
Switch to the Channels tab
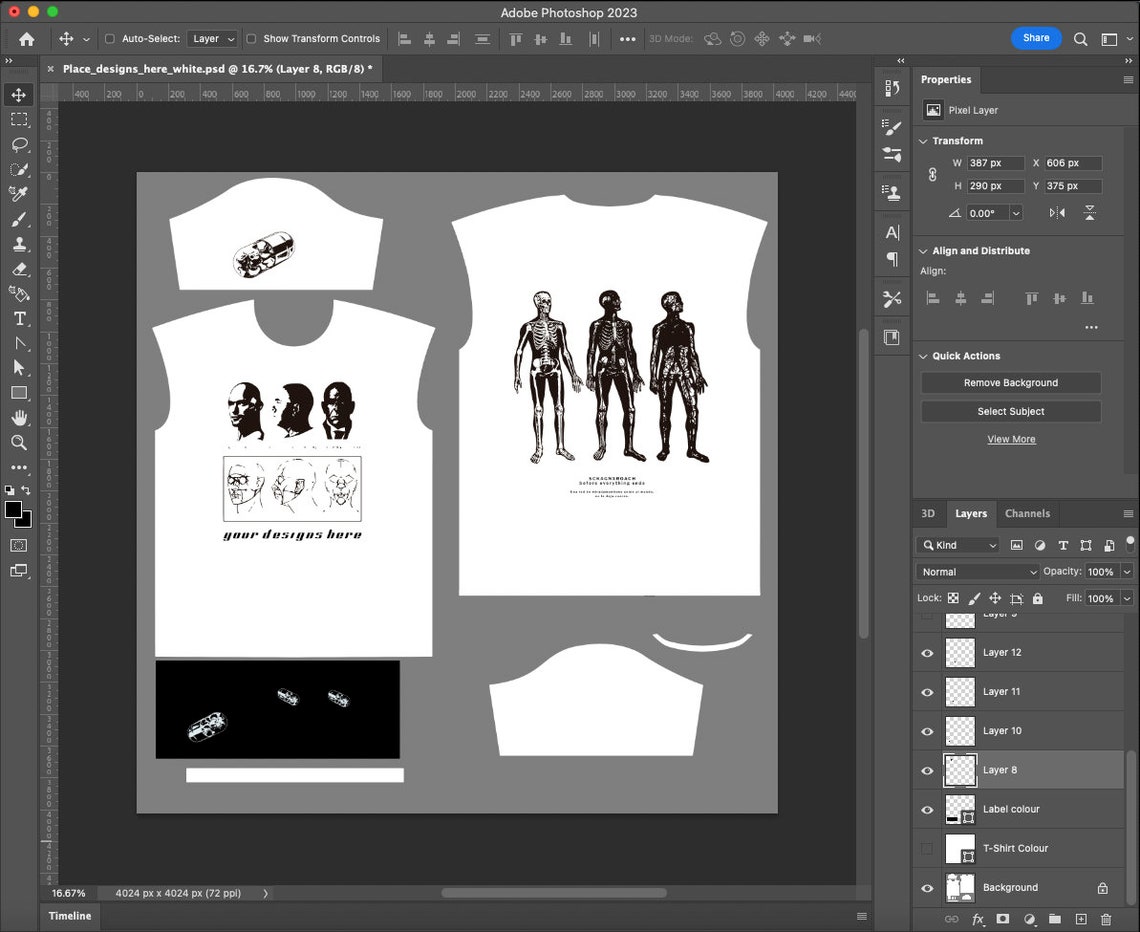(1028, 513)
